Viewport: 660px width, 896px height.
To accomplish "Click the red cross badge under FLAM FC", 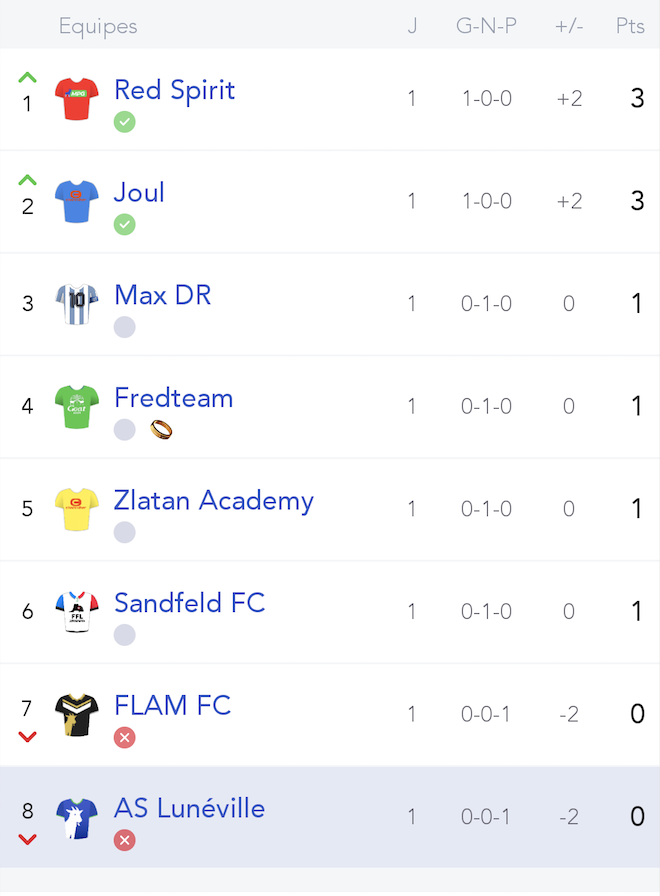I will 125,738.
